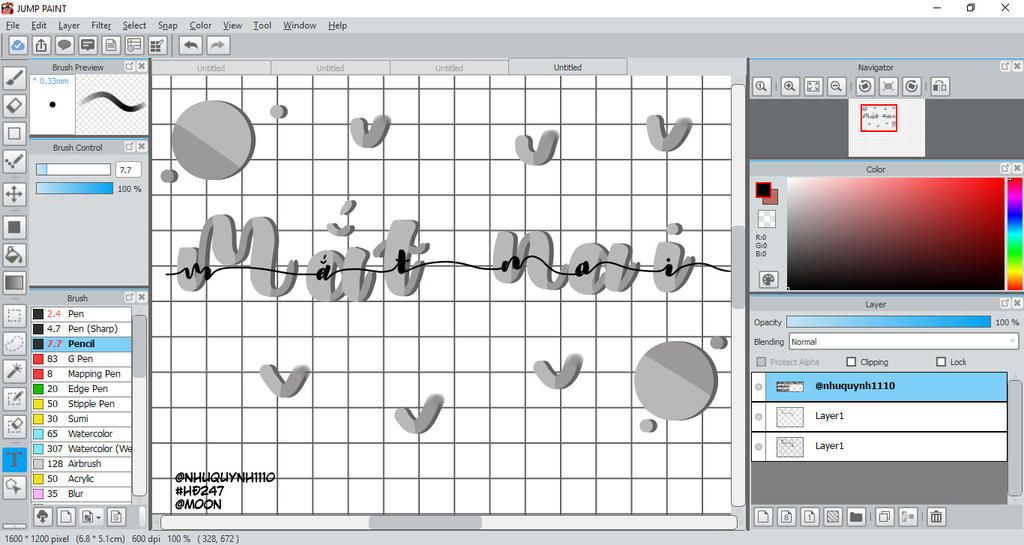The image size is (1024, 545).
Task: Select the rectangular Select tool
Action: [x=14, y=317]
